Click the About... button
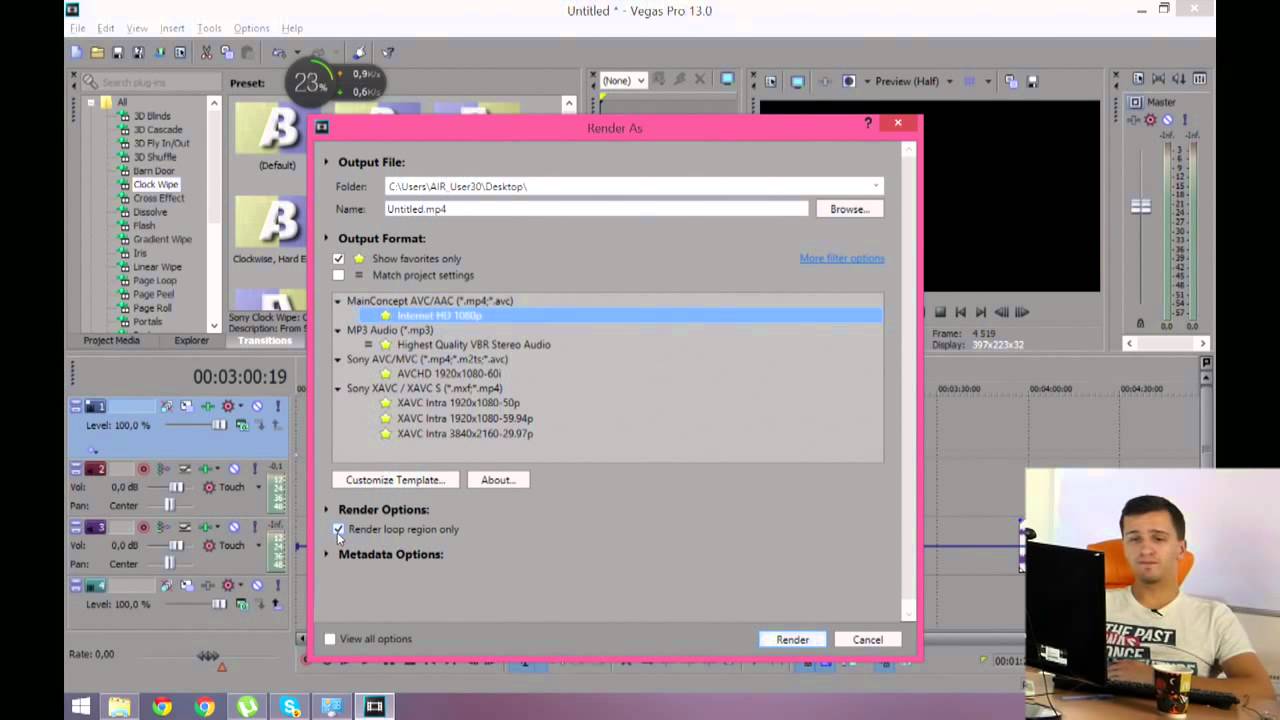Image resolution: width=1280 pixels, height=720 pixels. (x=498, y=480)
